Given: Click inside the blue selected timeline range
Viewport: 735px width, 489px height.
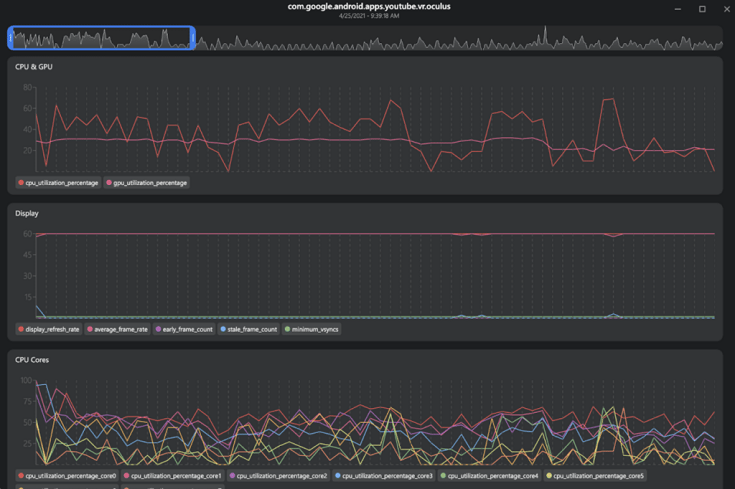Looking at the screenshot, I should pyautogui.click(x=100, y=38).
